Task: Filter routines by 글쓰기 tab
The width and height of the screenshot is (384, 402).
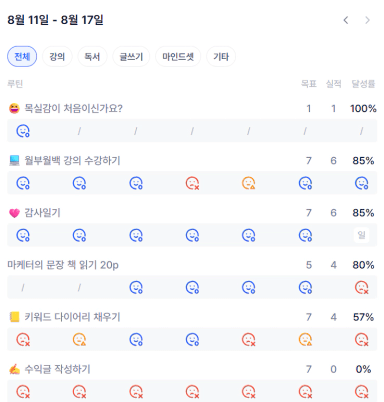Action: click(131, 56)
